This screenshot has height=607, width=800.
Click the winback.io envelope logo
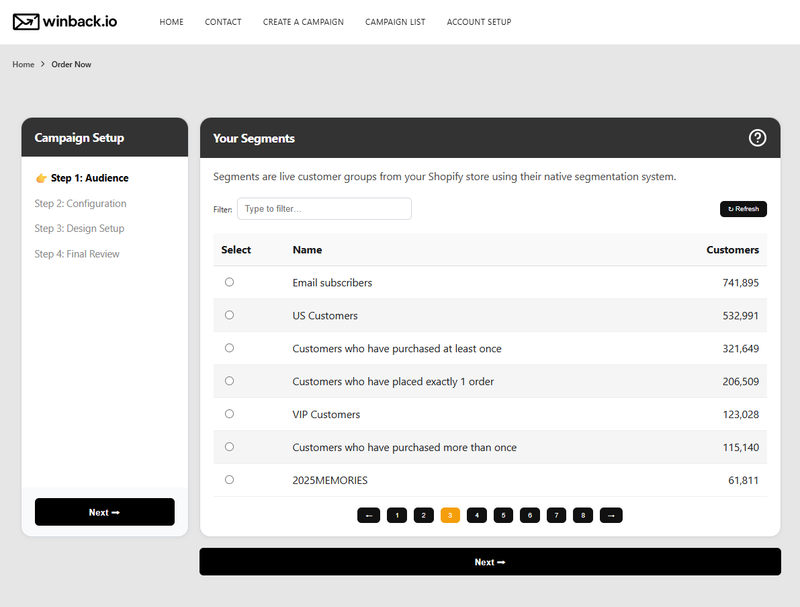click(x=64, y=22)
